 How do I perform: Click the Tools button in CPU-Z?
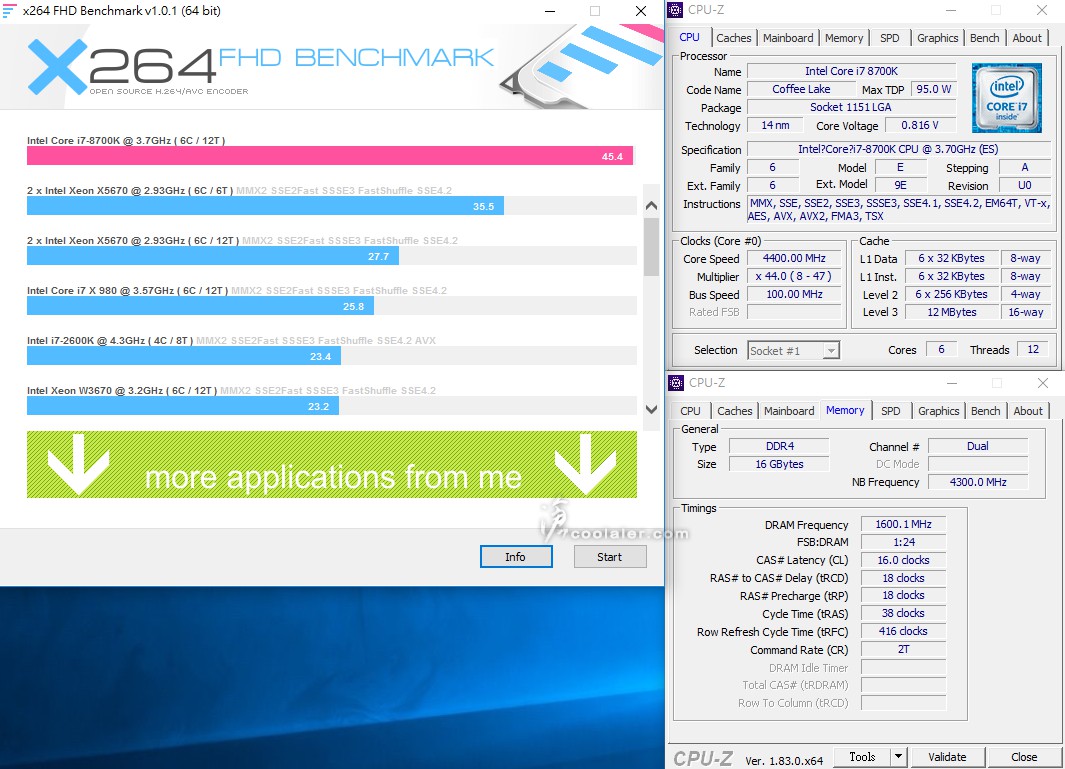point(862,756)
